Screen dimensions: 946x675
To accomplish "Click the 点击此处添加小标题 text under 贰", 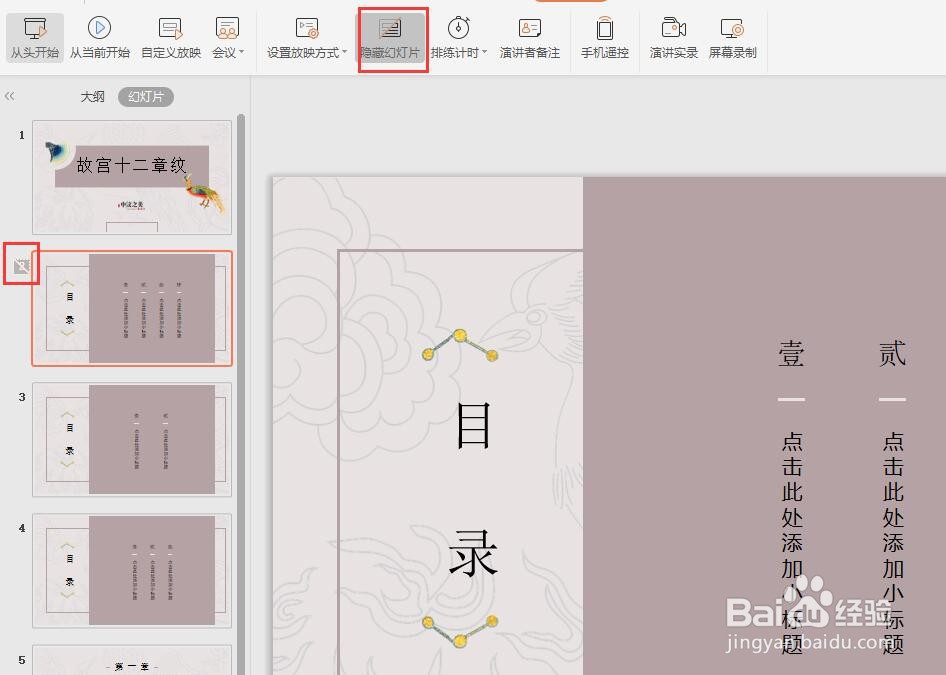I will click(x=892, y=543).
